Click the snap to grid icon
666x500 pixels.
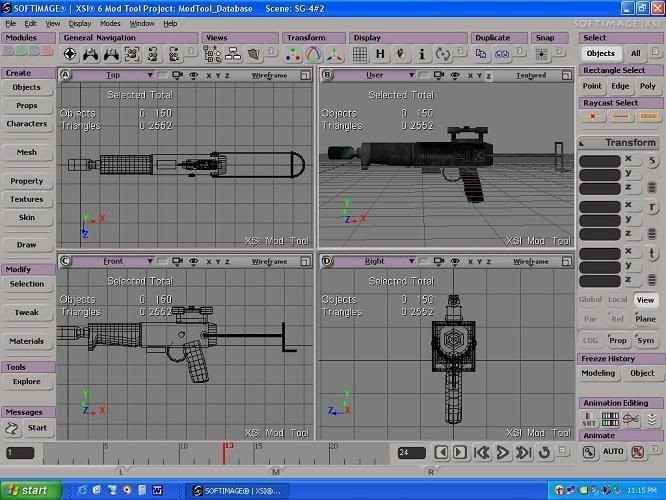point(542,54)
